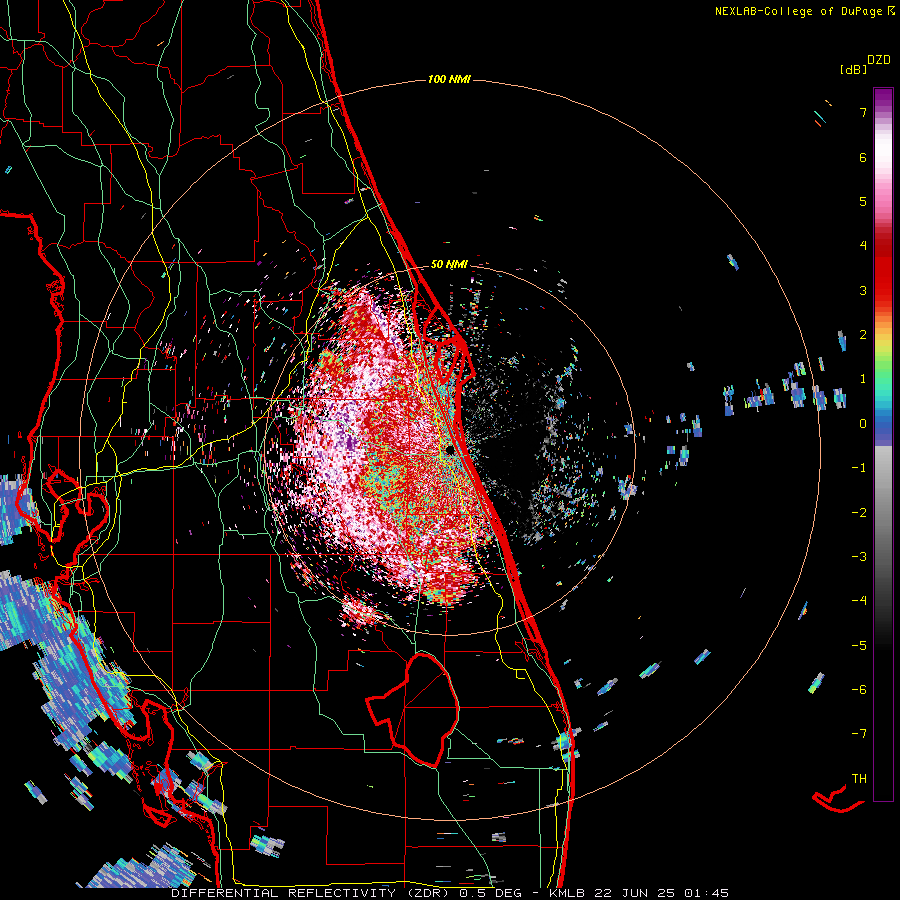900x900 pixels.
Task: Click the 50 NMI range ring label
Action: 449,264
